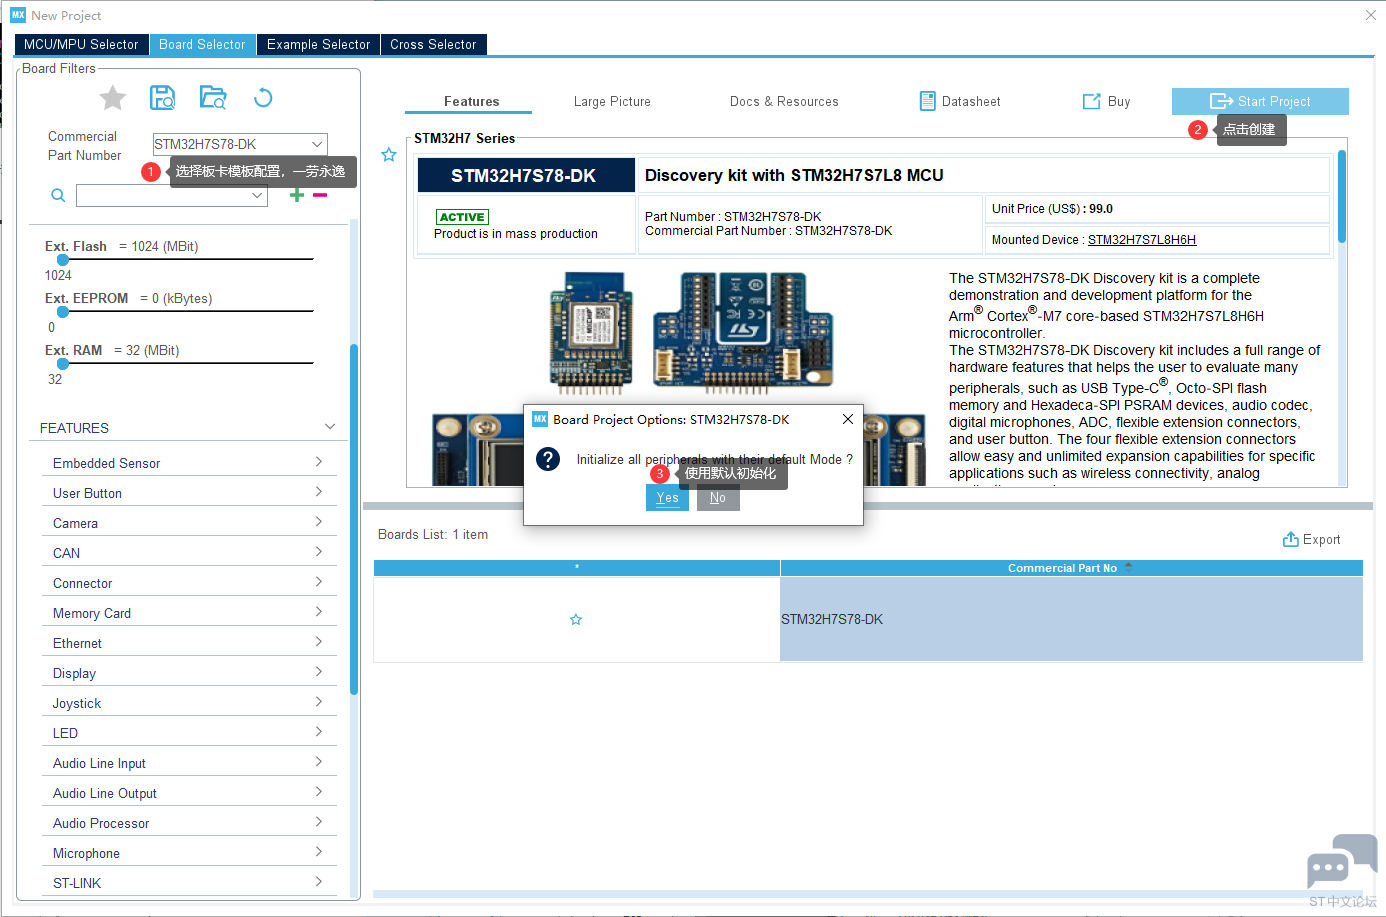Viewport: 1386px width, 917px height.
Task: Open the Large Picture tab
Action: [x=612, y=101]
